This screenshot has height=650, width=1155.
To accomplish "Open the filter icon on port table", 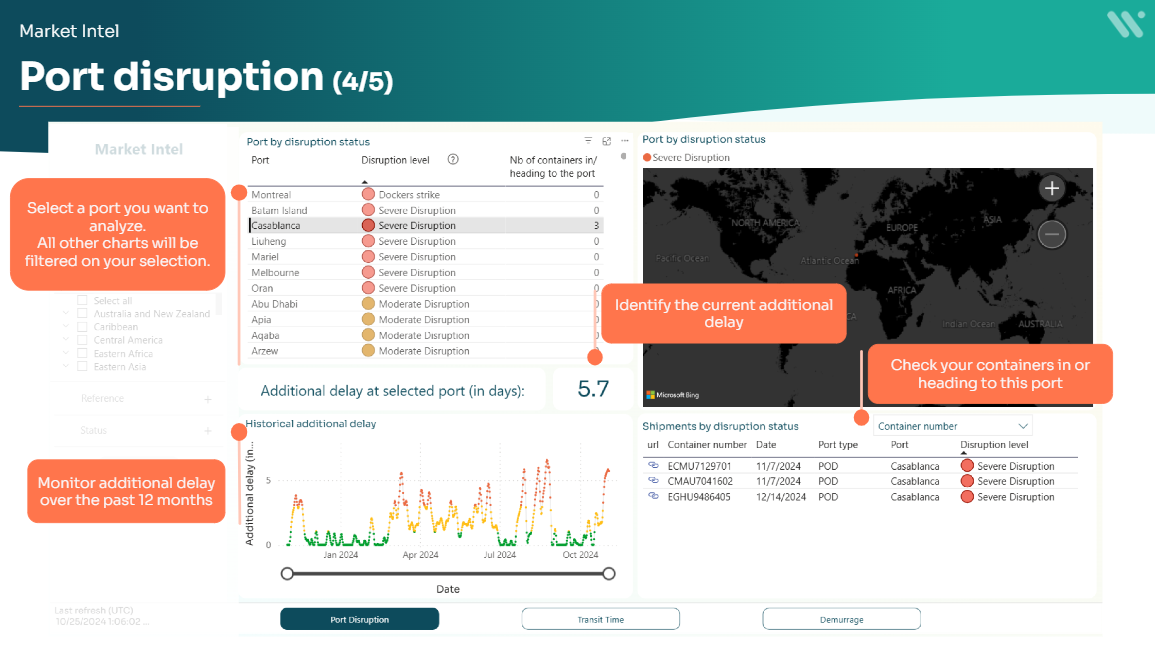I will [x=588, y=141].
